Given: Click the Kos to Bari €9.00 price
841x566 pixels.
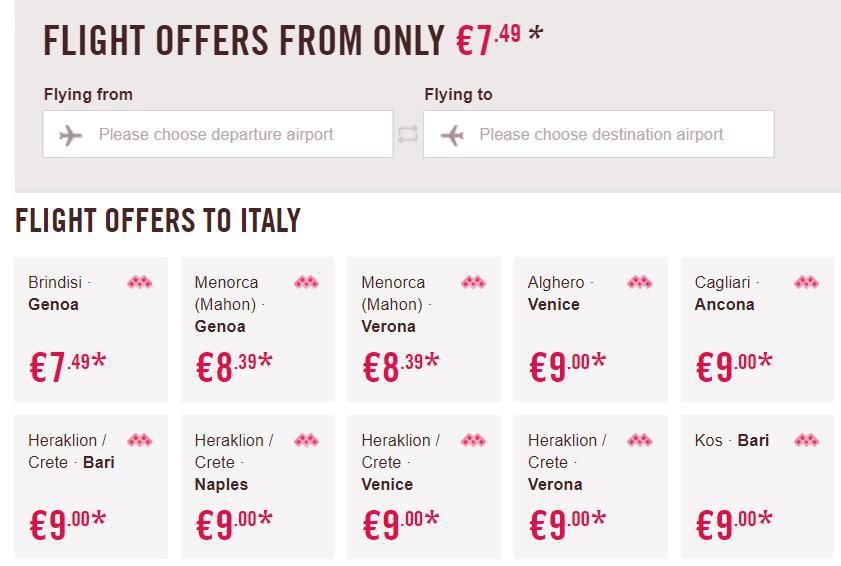Looking at the screenshot, I should (x=734, y=524).
